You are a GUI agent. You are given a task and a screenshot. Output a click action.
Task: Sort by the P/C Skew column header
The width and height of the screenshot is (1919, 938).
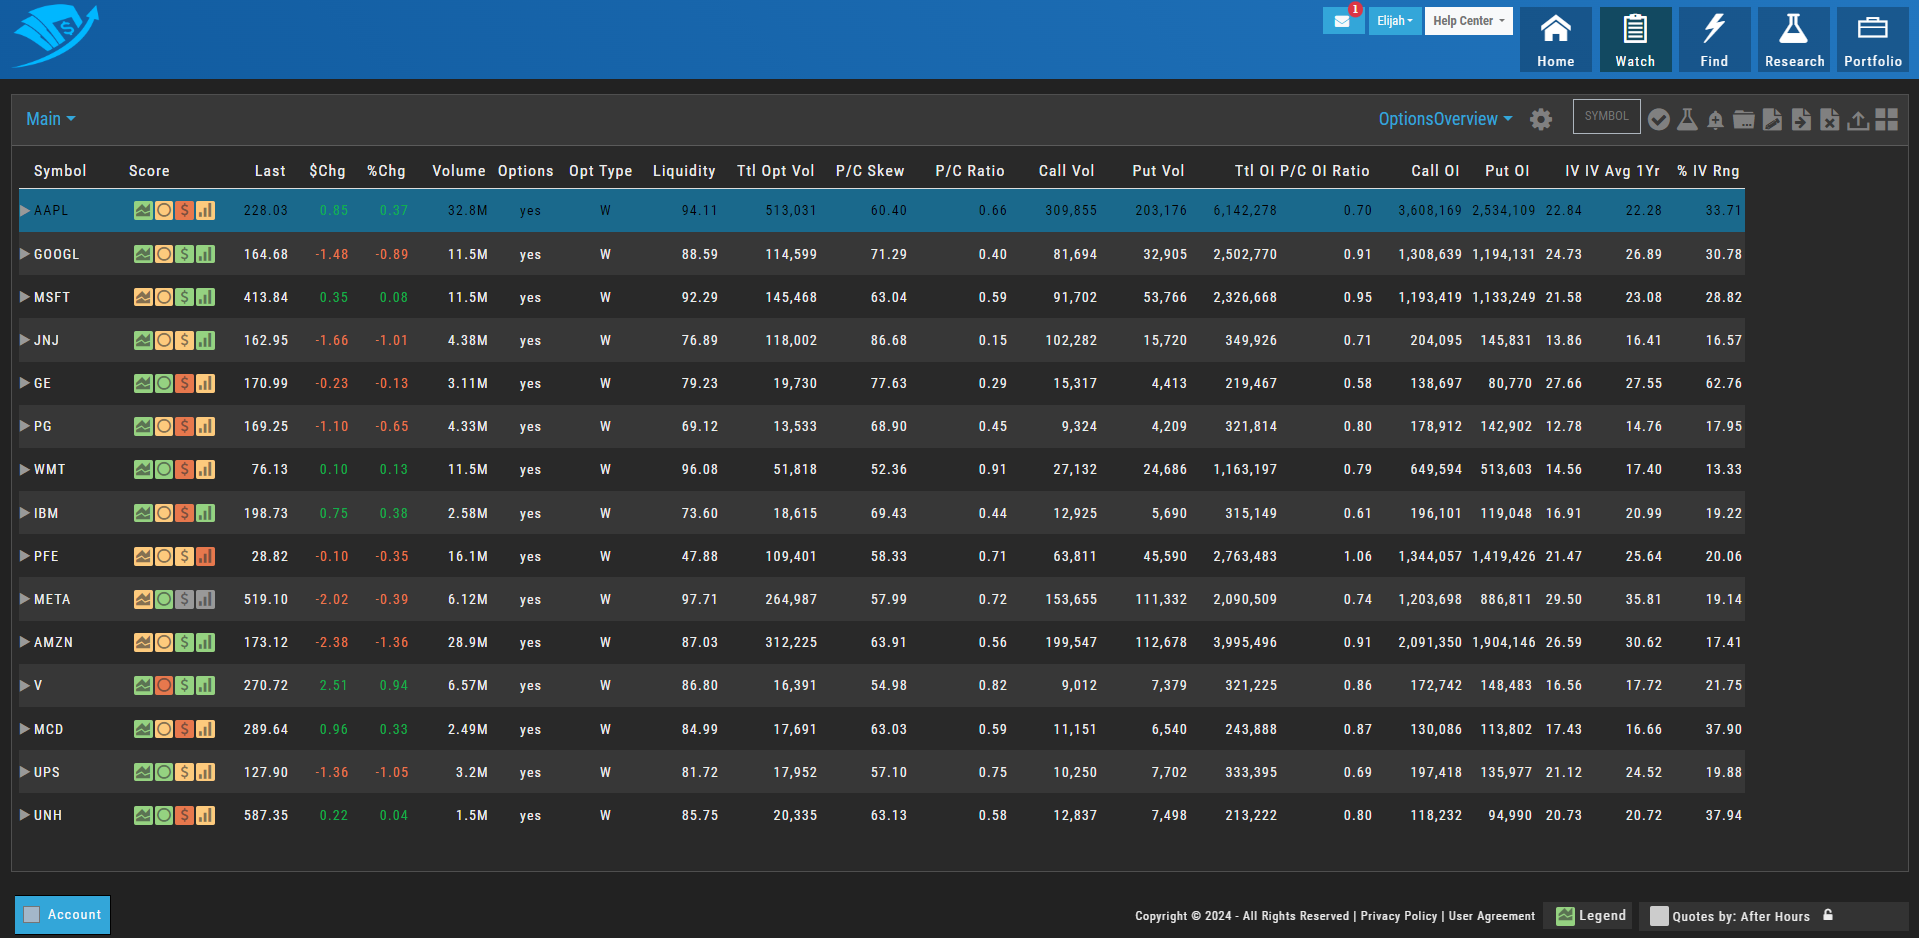tap(870, 171)
